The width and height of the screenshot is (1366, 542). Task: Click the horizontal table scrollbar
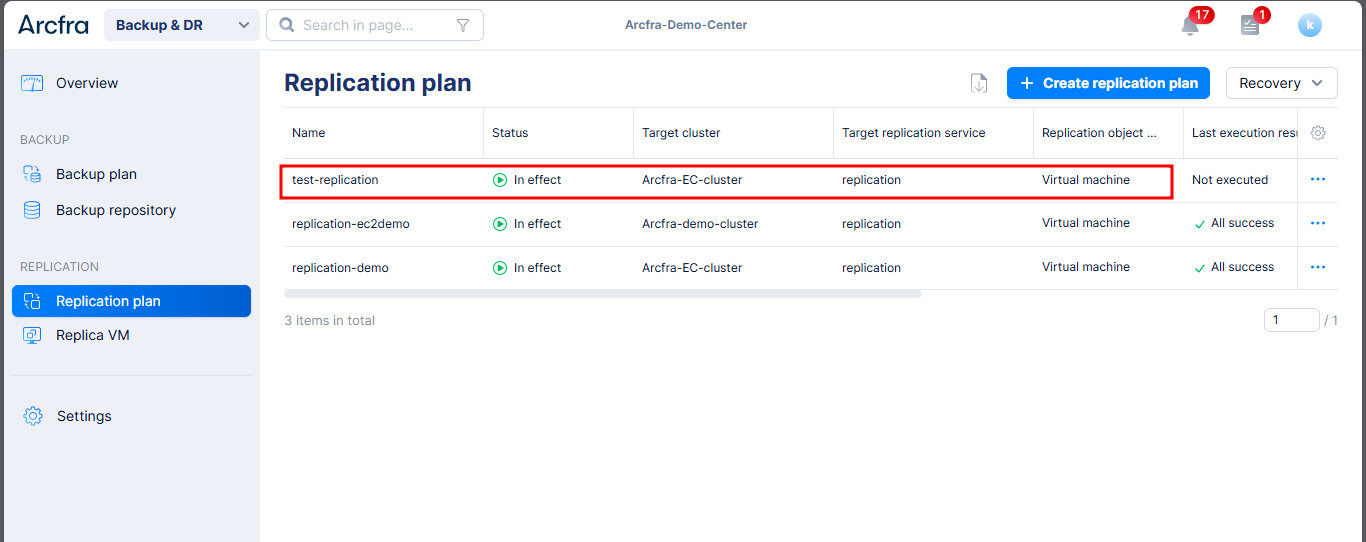[x=602, y=294]
